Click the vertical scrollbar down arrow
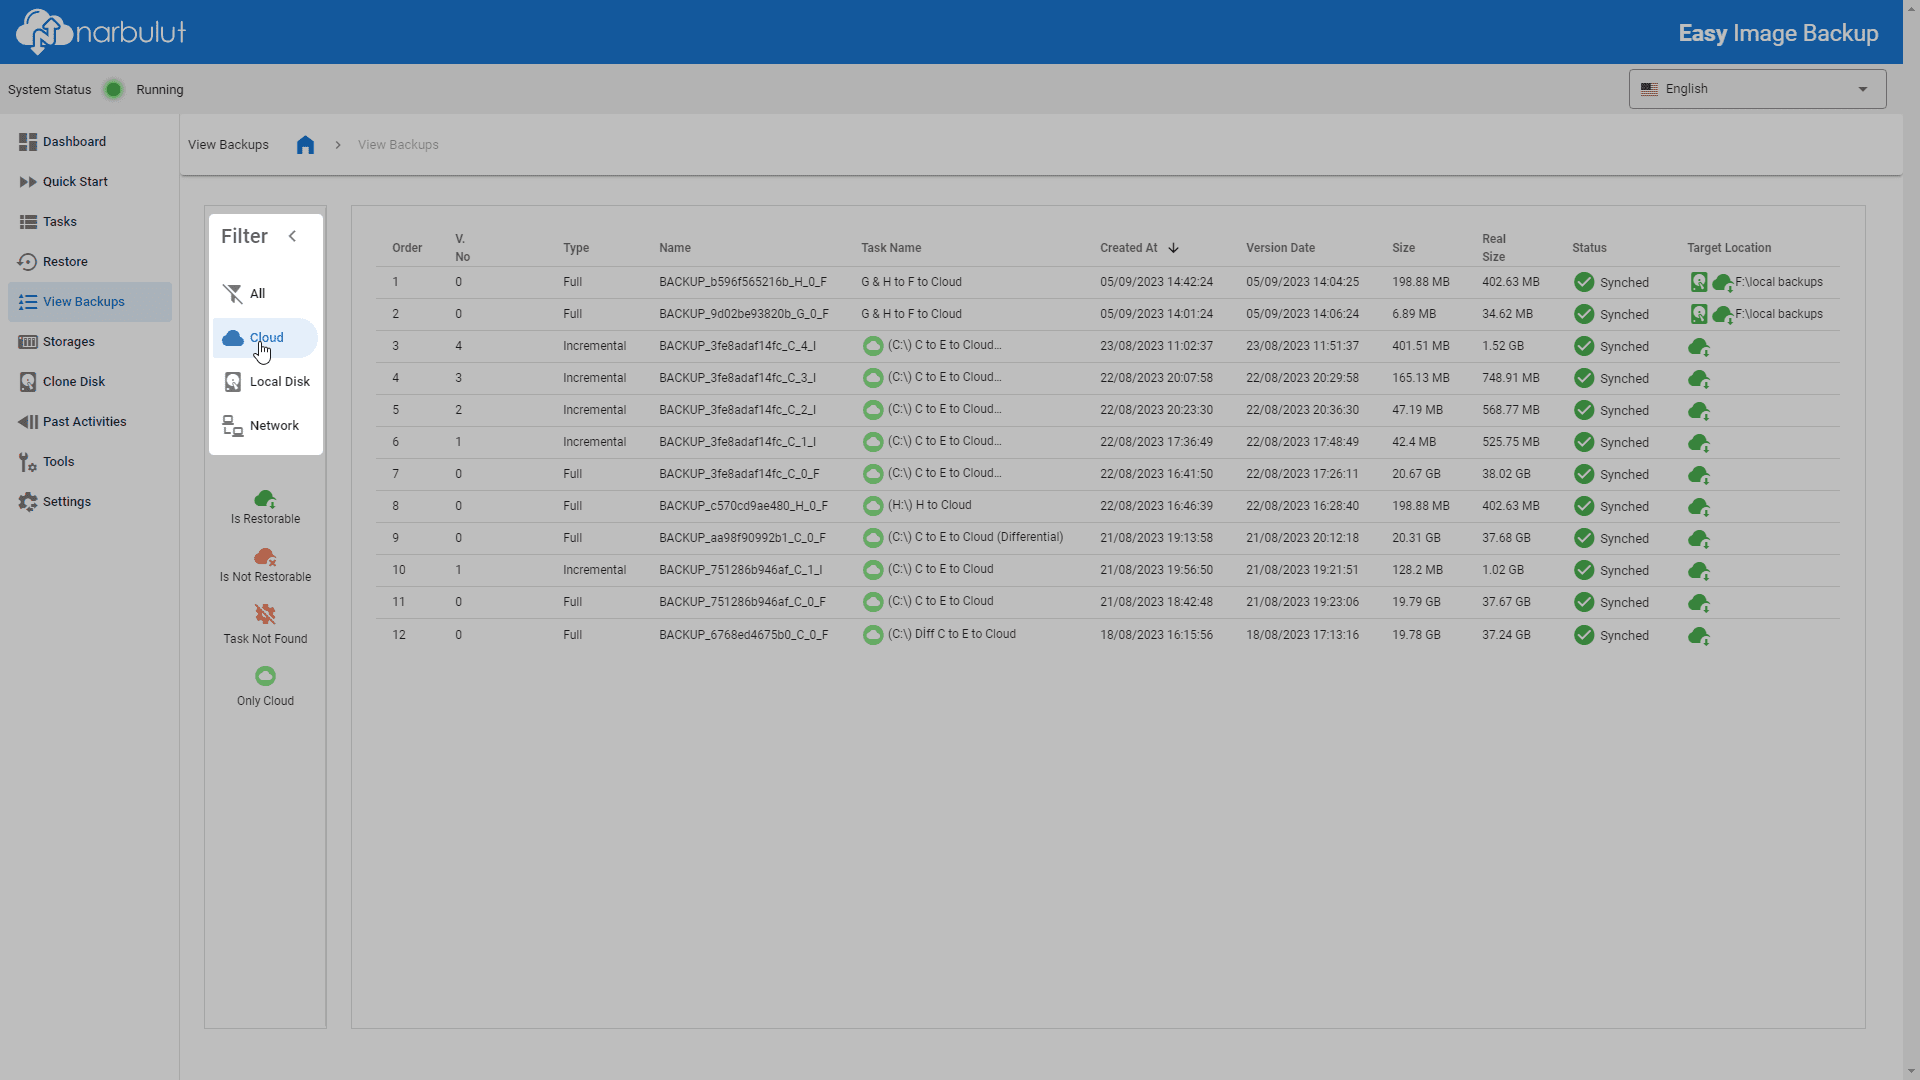Screen dimensions: 1920x1080 1911,1071
